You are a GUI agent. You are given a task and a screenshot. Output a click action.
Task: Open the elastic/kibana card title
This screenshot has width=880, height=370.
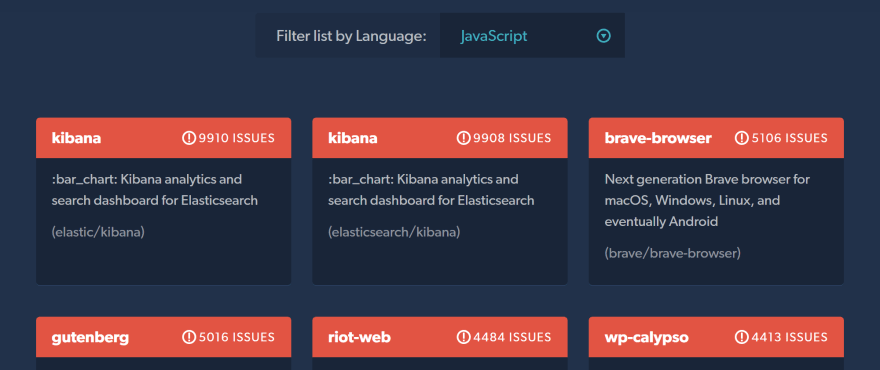[x=76, y=138]
